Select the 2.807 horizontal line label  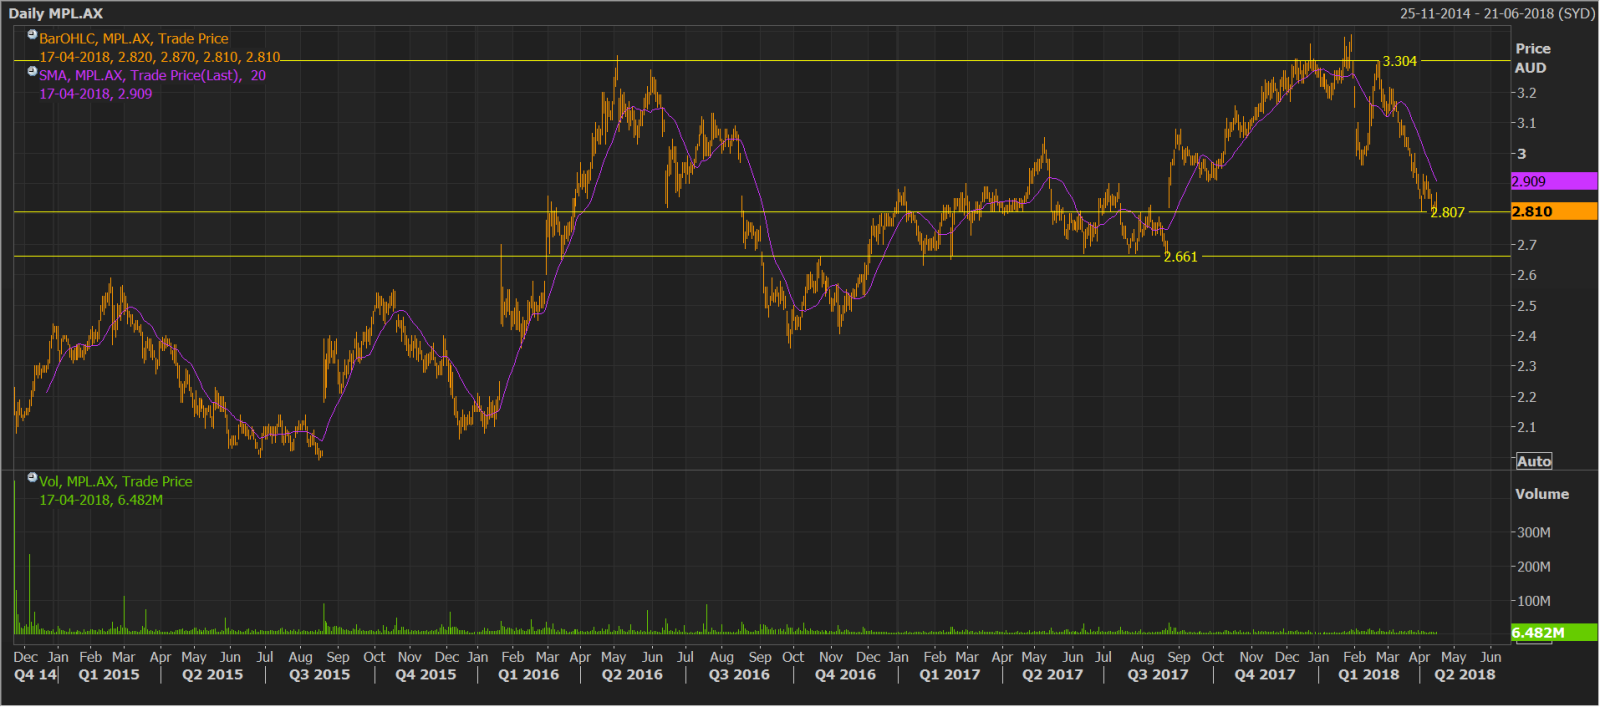pyautogui.click(x=1447, y=212)
